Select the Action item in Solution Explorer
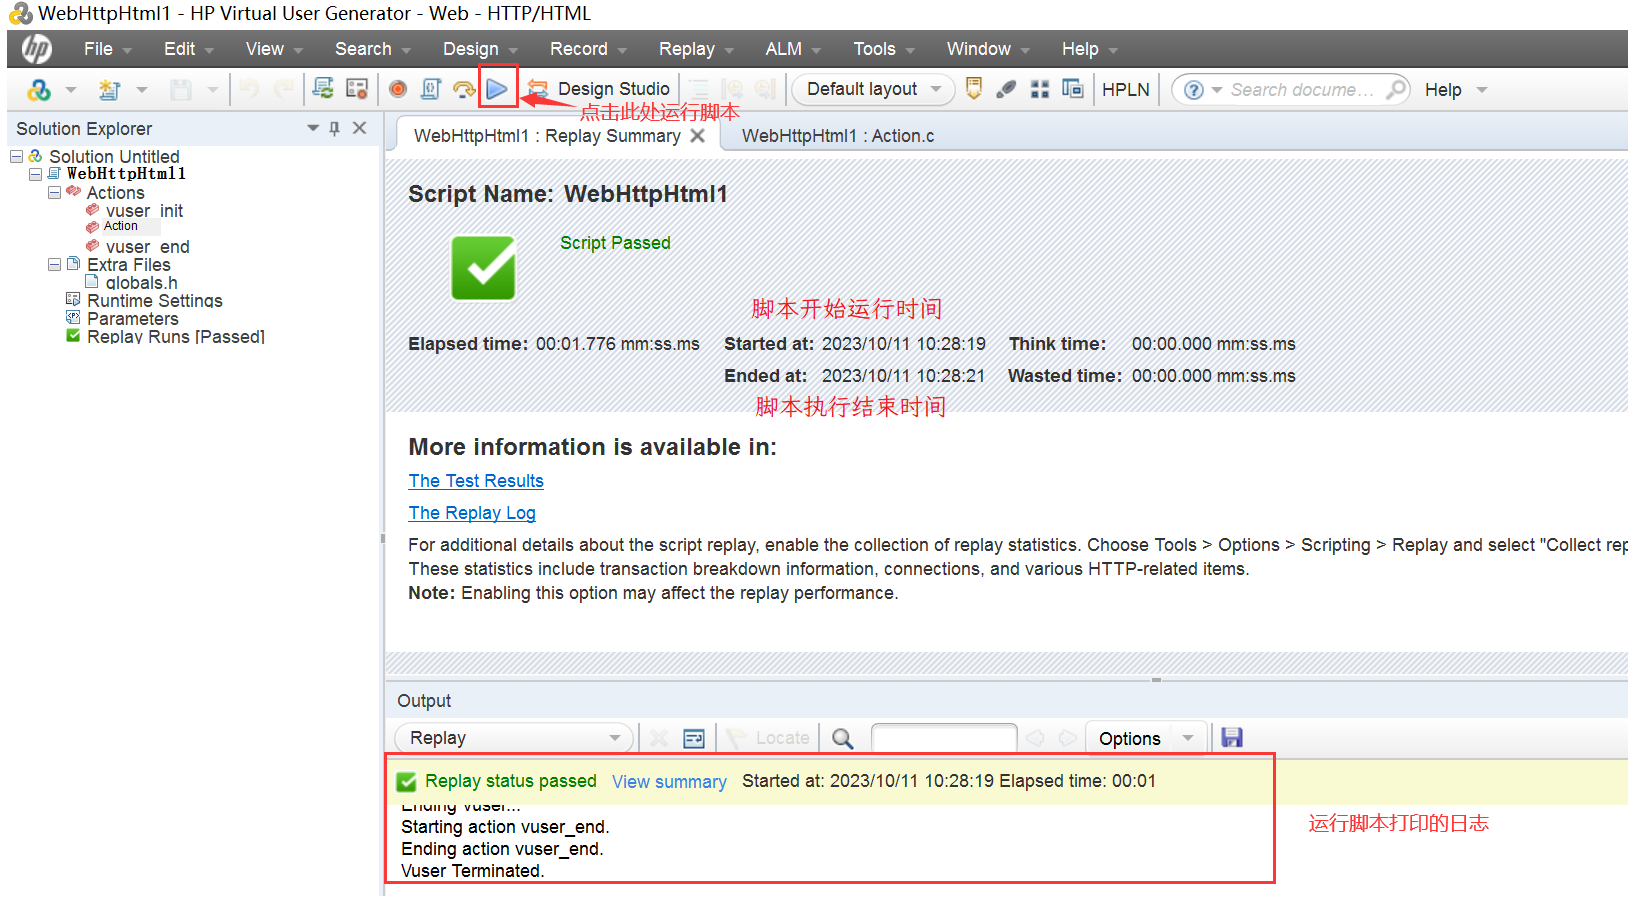The image size is (1636, 898). 121,226
